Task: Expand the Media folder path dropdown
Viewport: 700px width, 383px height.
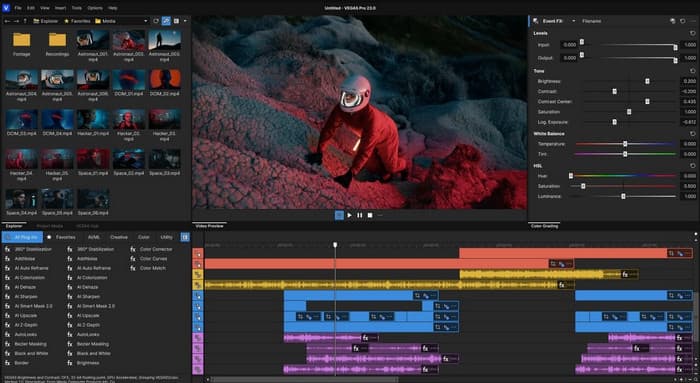Action: pyautogui.click(x=145, y=21)
